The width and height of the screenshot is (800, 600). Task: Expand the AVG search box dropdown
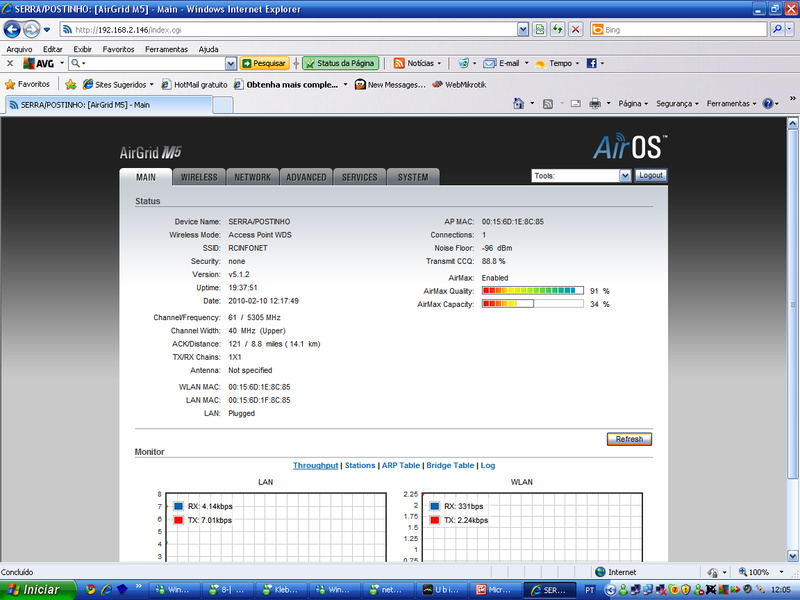(x=231, y=63)
